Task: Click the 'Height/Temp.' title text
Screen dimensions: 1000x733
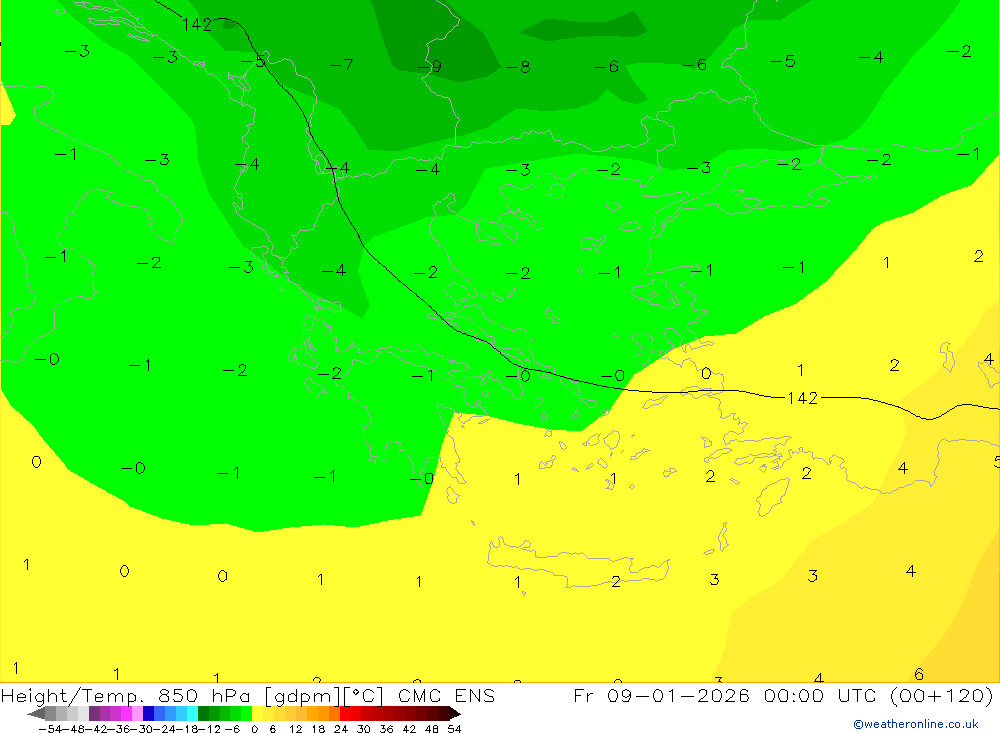Action: point(73,696)
